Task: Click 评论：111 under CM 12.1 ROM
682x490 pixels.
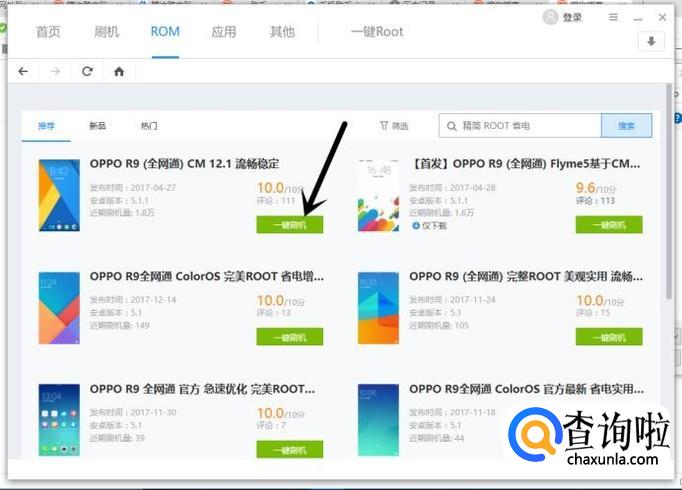Action: pyautogui.click(x=276, y=201)
